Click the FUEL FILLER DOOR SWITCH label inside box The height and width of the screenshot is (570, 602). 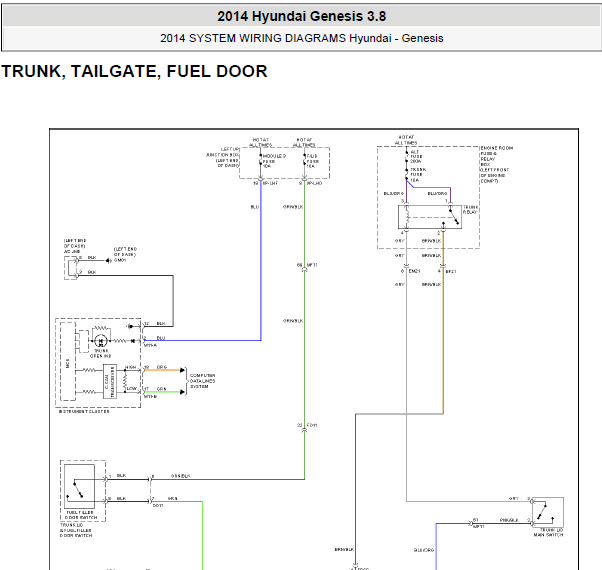point(81,515)
